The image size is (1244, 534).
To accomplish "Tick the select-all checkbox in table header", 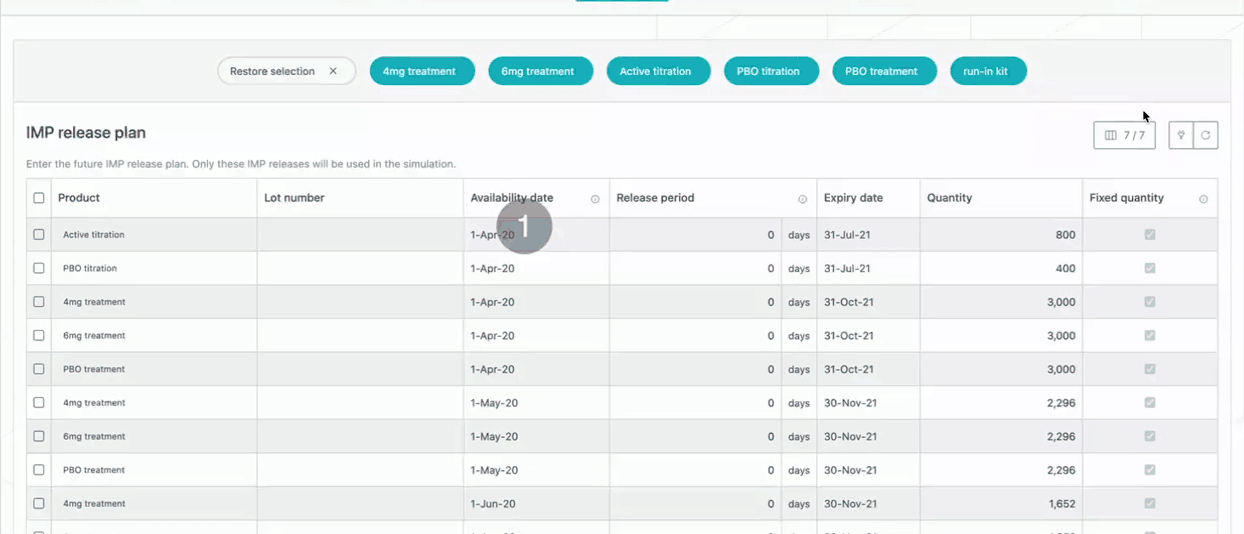I will click(39, 198).
